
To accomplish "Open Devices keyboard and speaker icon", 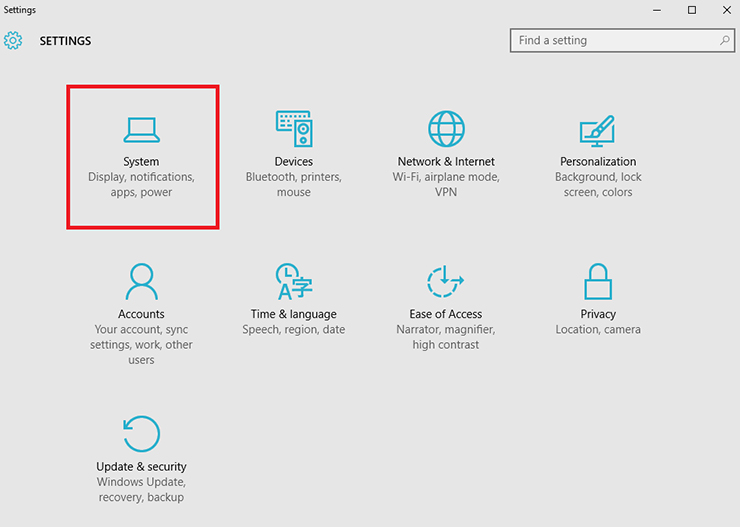I will [294, 128].
